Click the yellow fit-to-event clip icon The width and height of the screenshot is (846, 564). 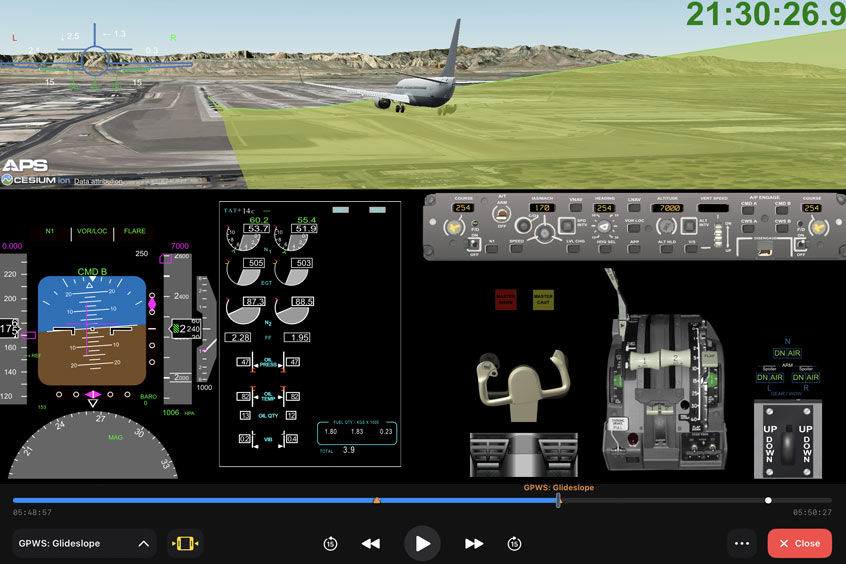click(x=185, y=543)
